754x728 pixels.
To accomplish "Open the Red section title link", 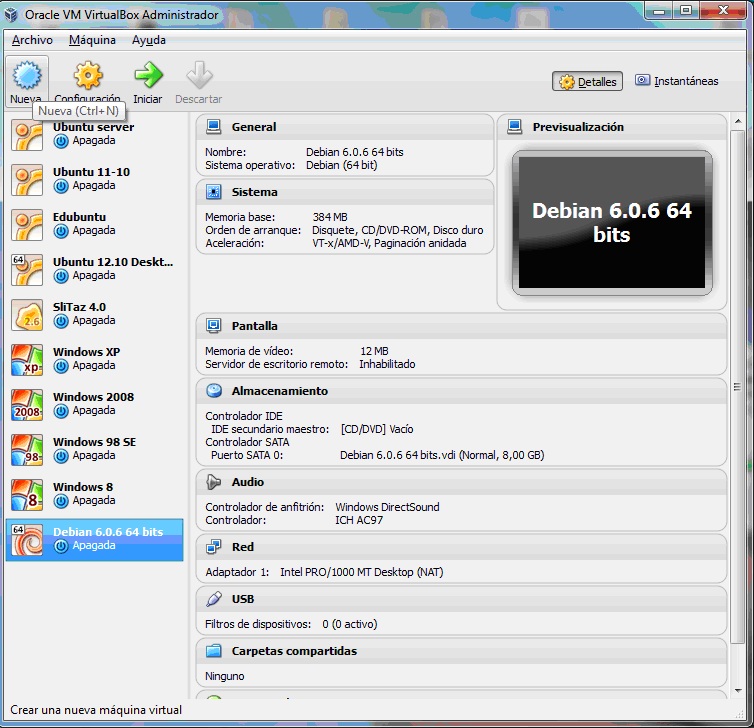I will click(x=243, y=547).
